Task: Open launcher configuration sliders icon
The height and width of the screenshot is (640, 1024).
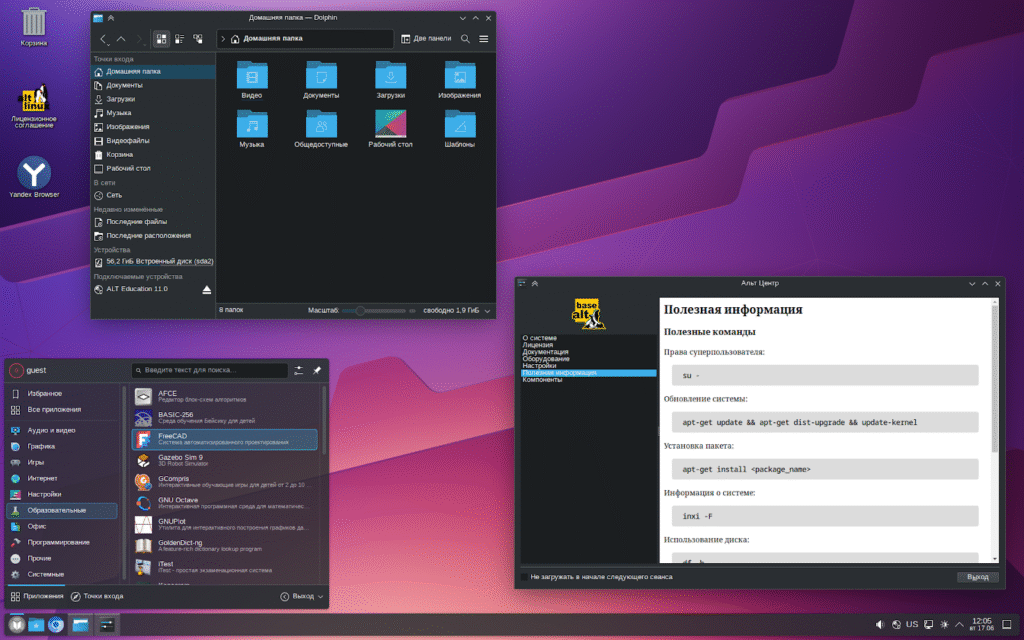Action: (x=298, y=370)
